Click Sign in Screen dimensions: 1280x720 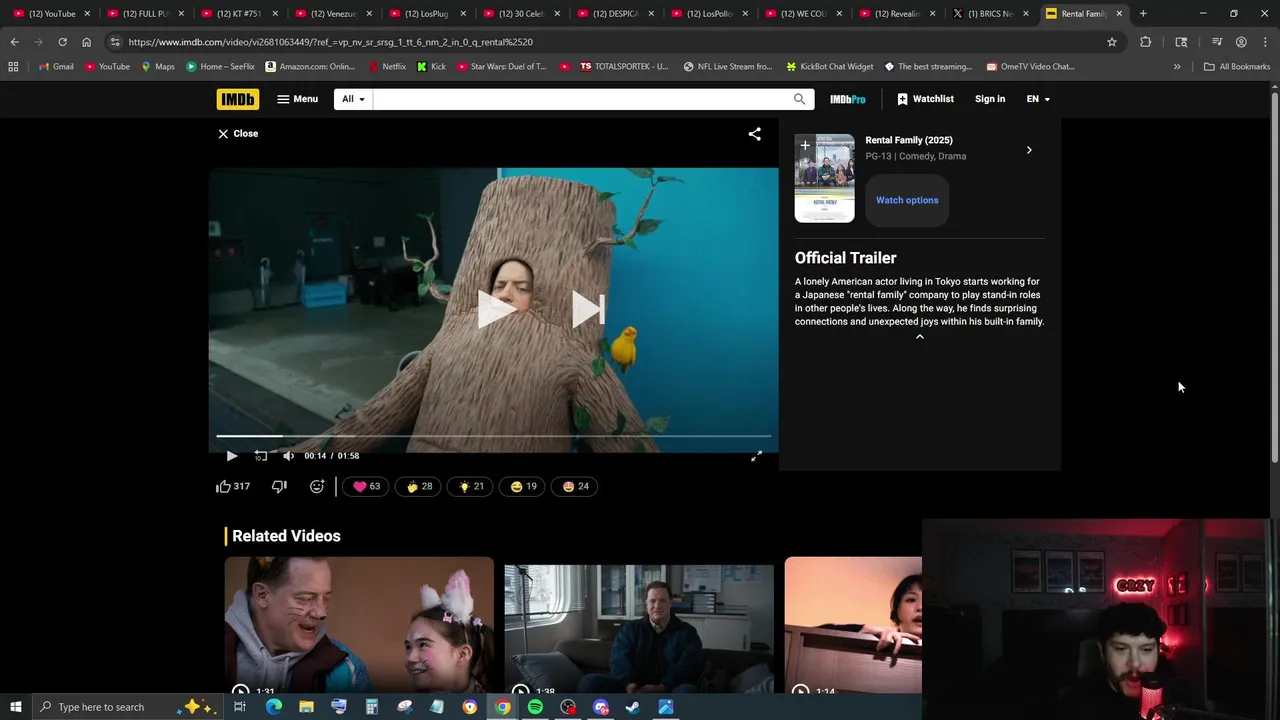pyautogui.click(x=990, y=99)
